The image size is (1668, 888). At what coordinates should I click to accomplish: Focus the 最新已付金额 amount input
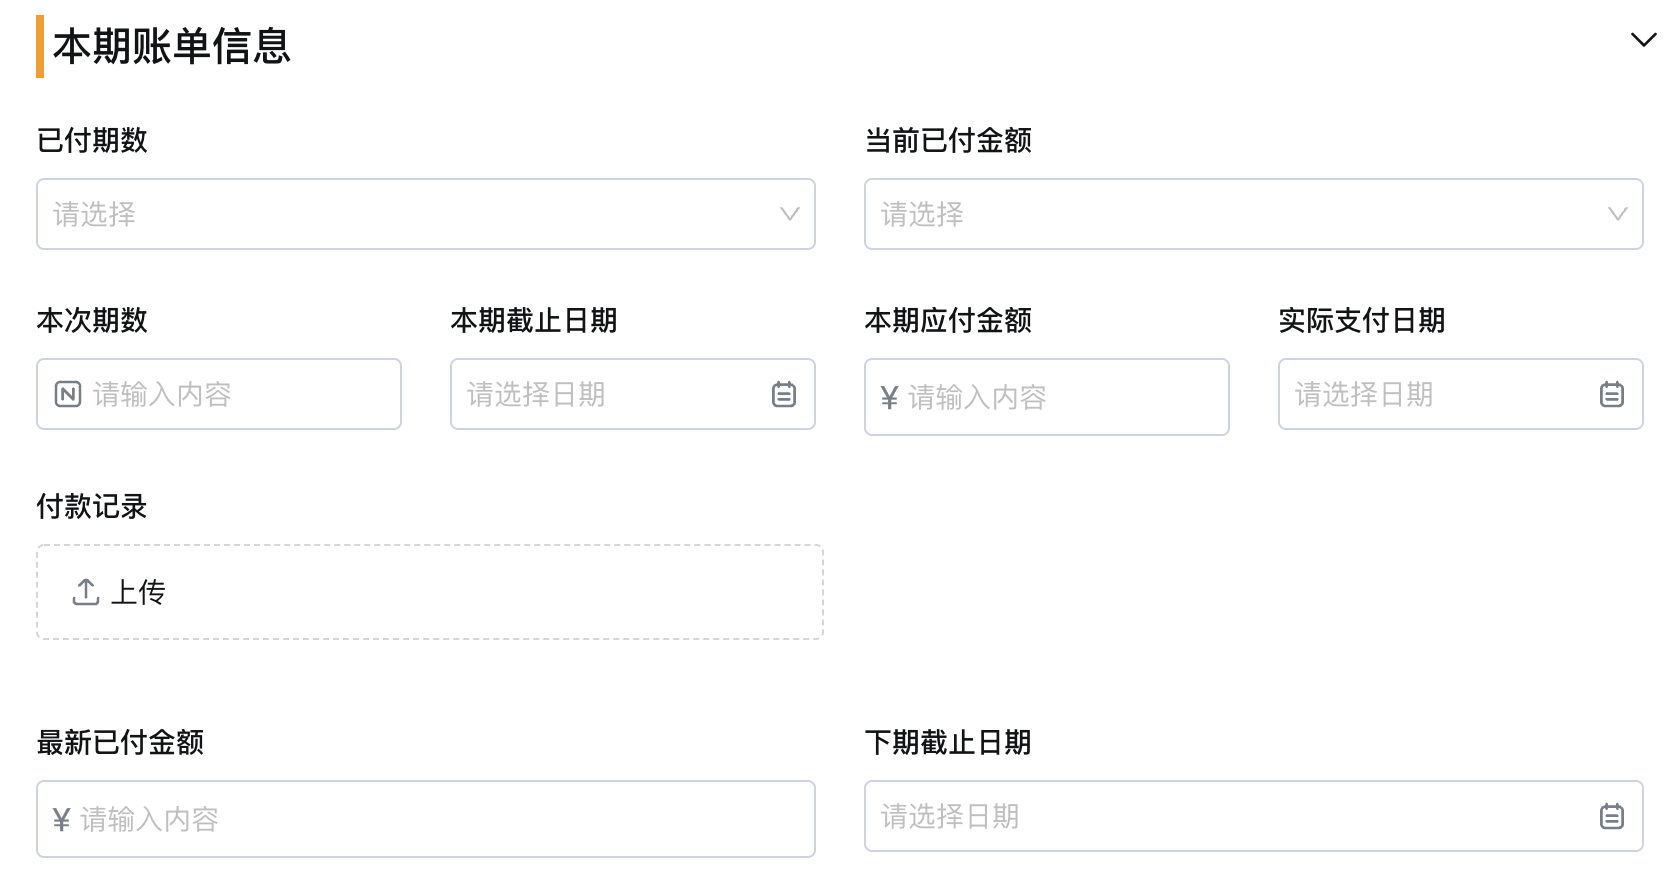[x=426, y=819]
